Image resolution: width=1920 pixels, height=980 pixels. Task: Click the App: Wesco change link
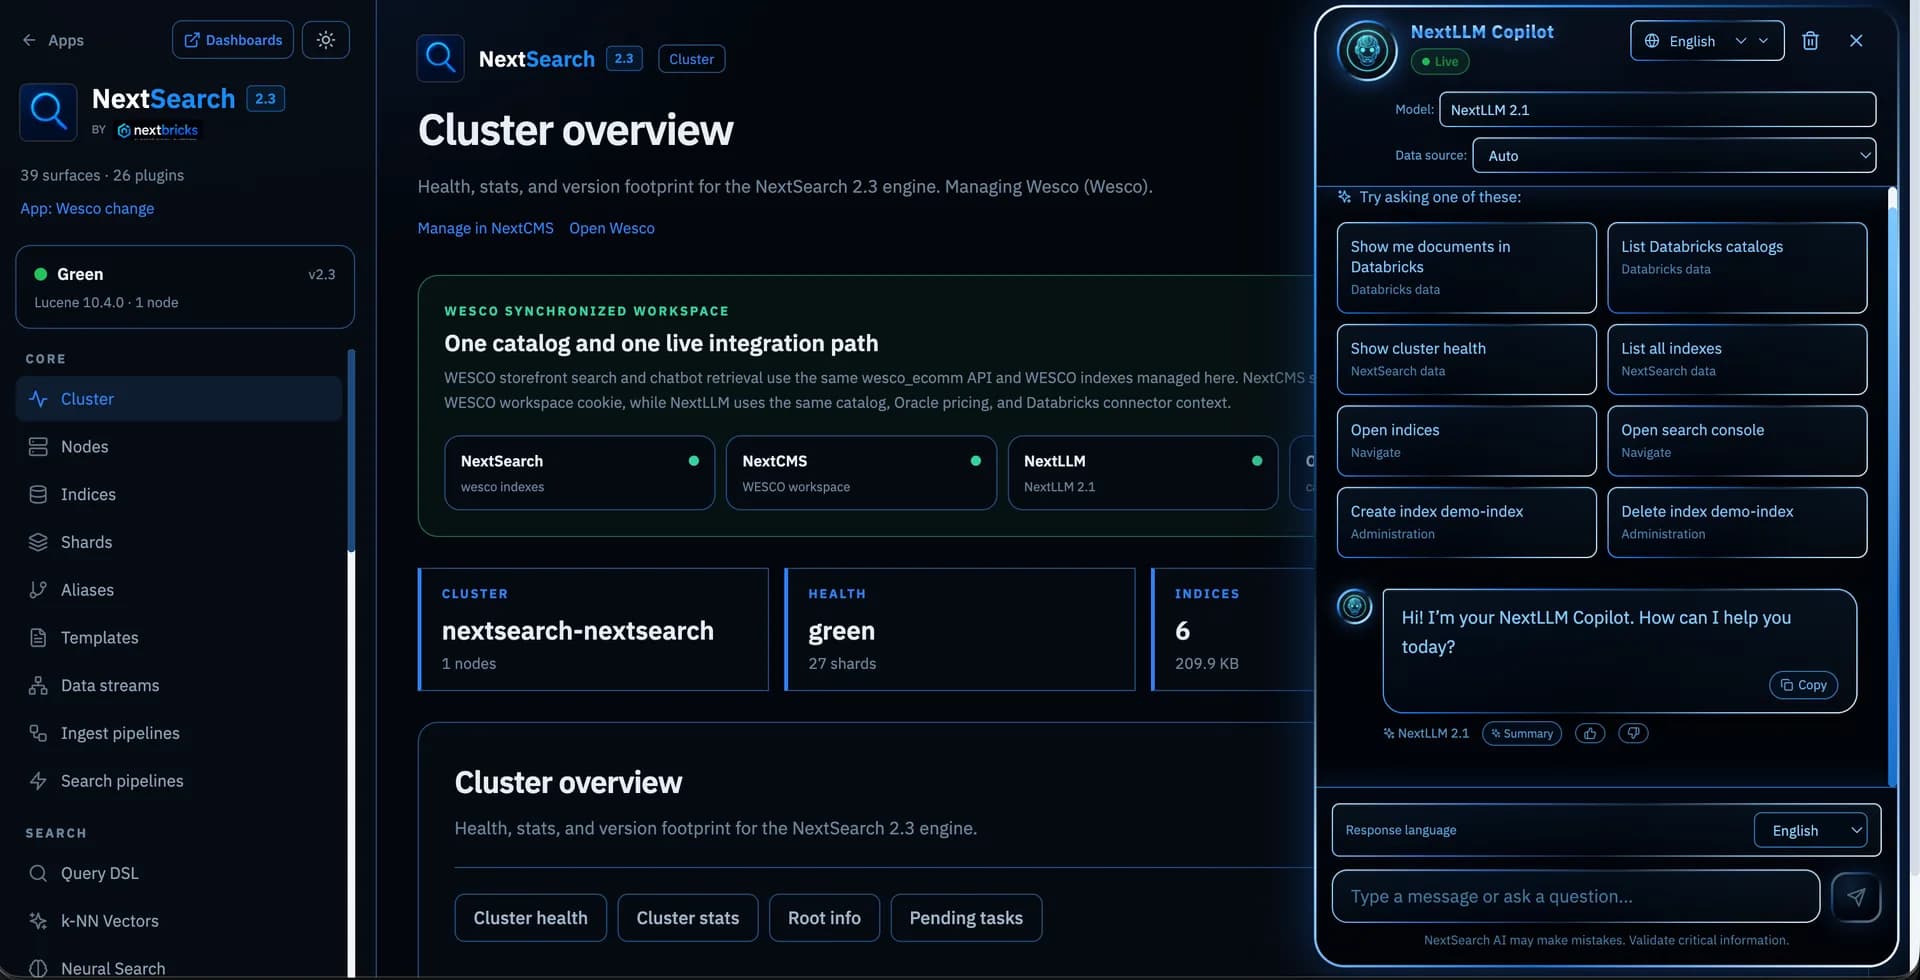point(87,208)
